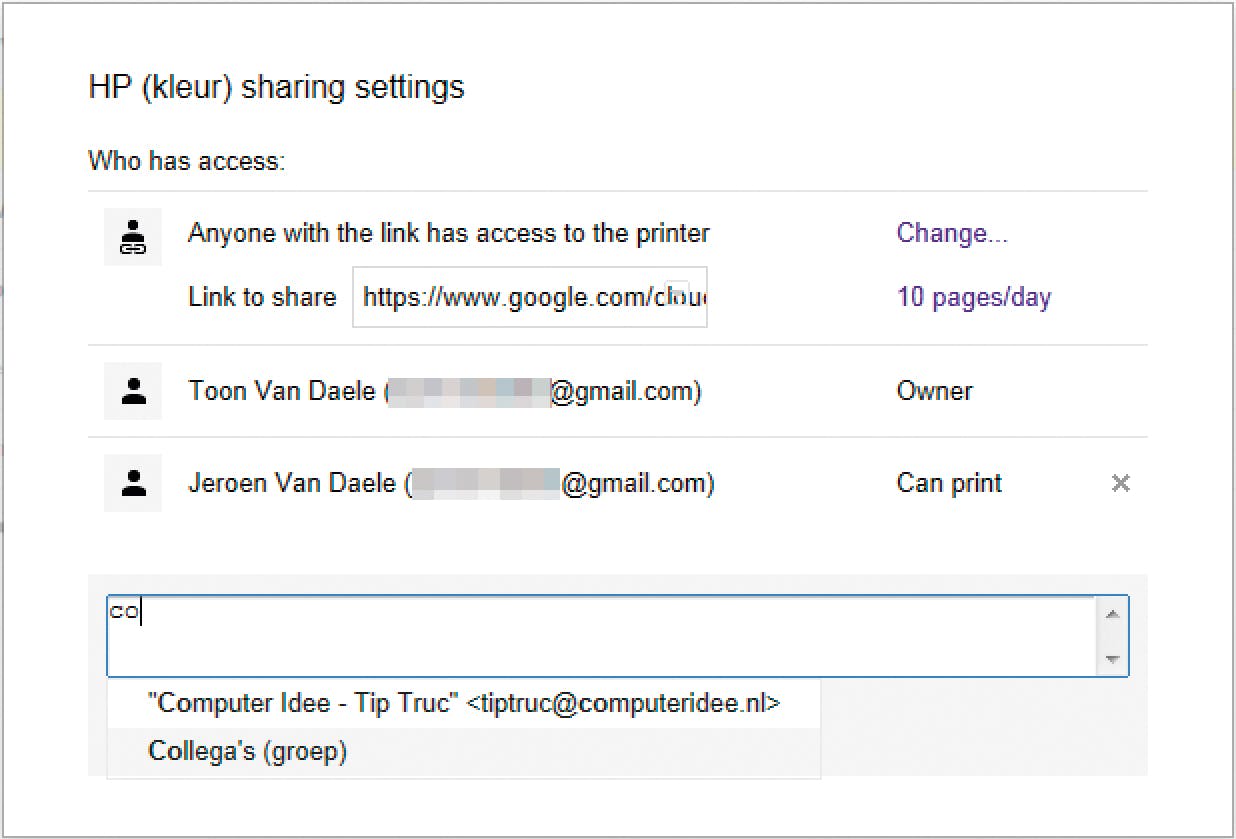The width and height of the screenshot is (1236, 839).
Task: Click Jeroen Van Daele's user icon
Action: 133,484
